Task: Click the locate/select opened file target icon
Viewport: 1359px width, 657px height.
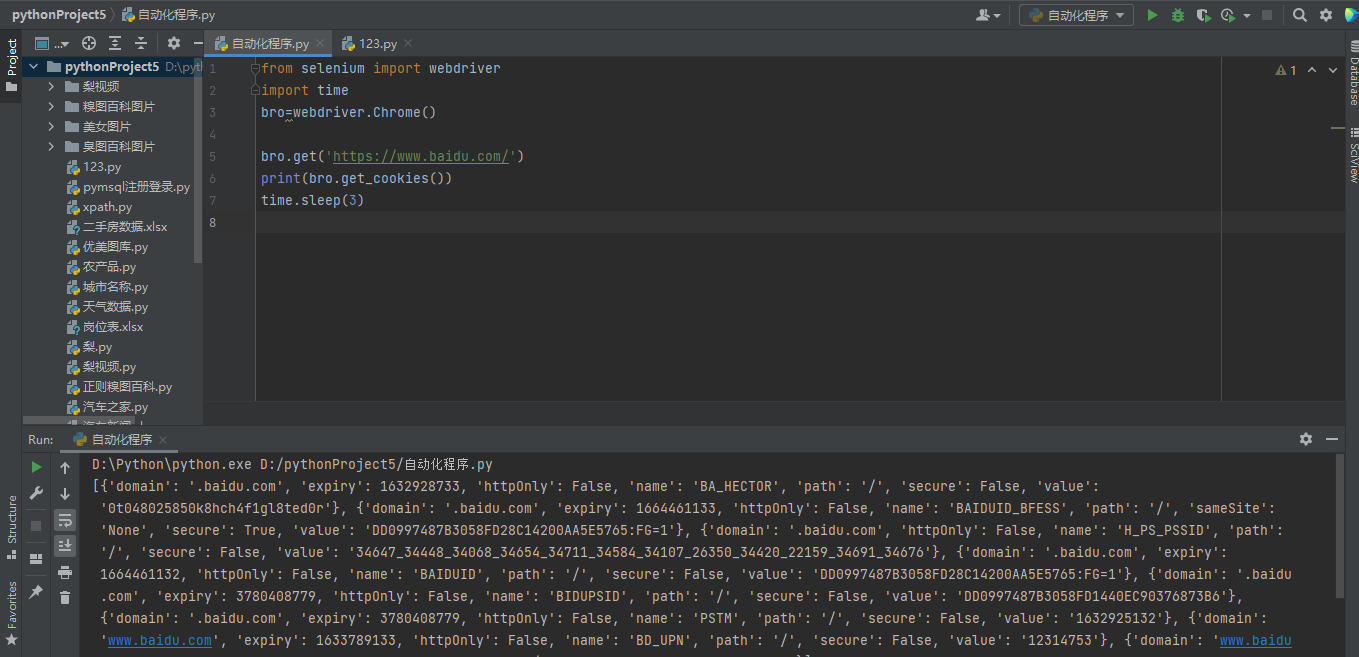Action: pyautogui.click(x=89, y=43)
